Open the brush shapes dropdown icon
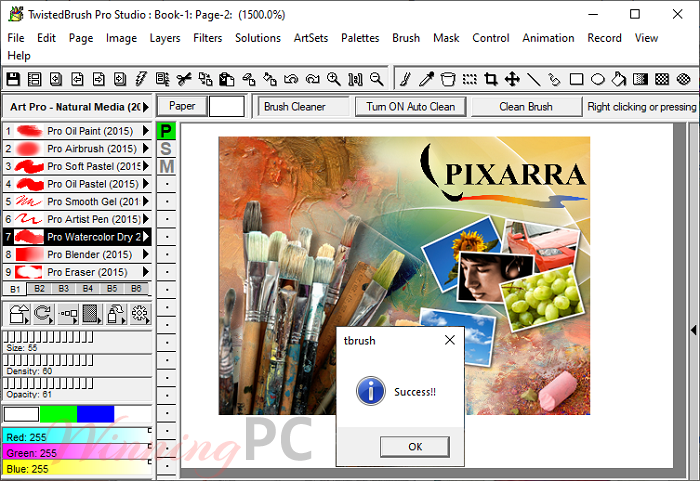Viewport: 700px width, 481px height. click(19, 314)
